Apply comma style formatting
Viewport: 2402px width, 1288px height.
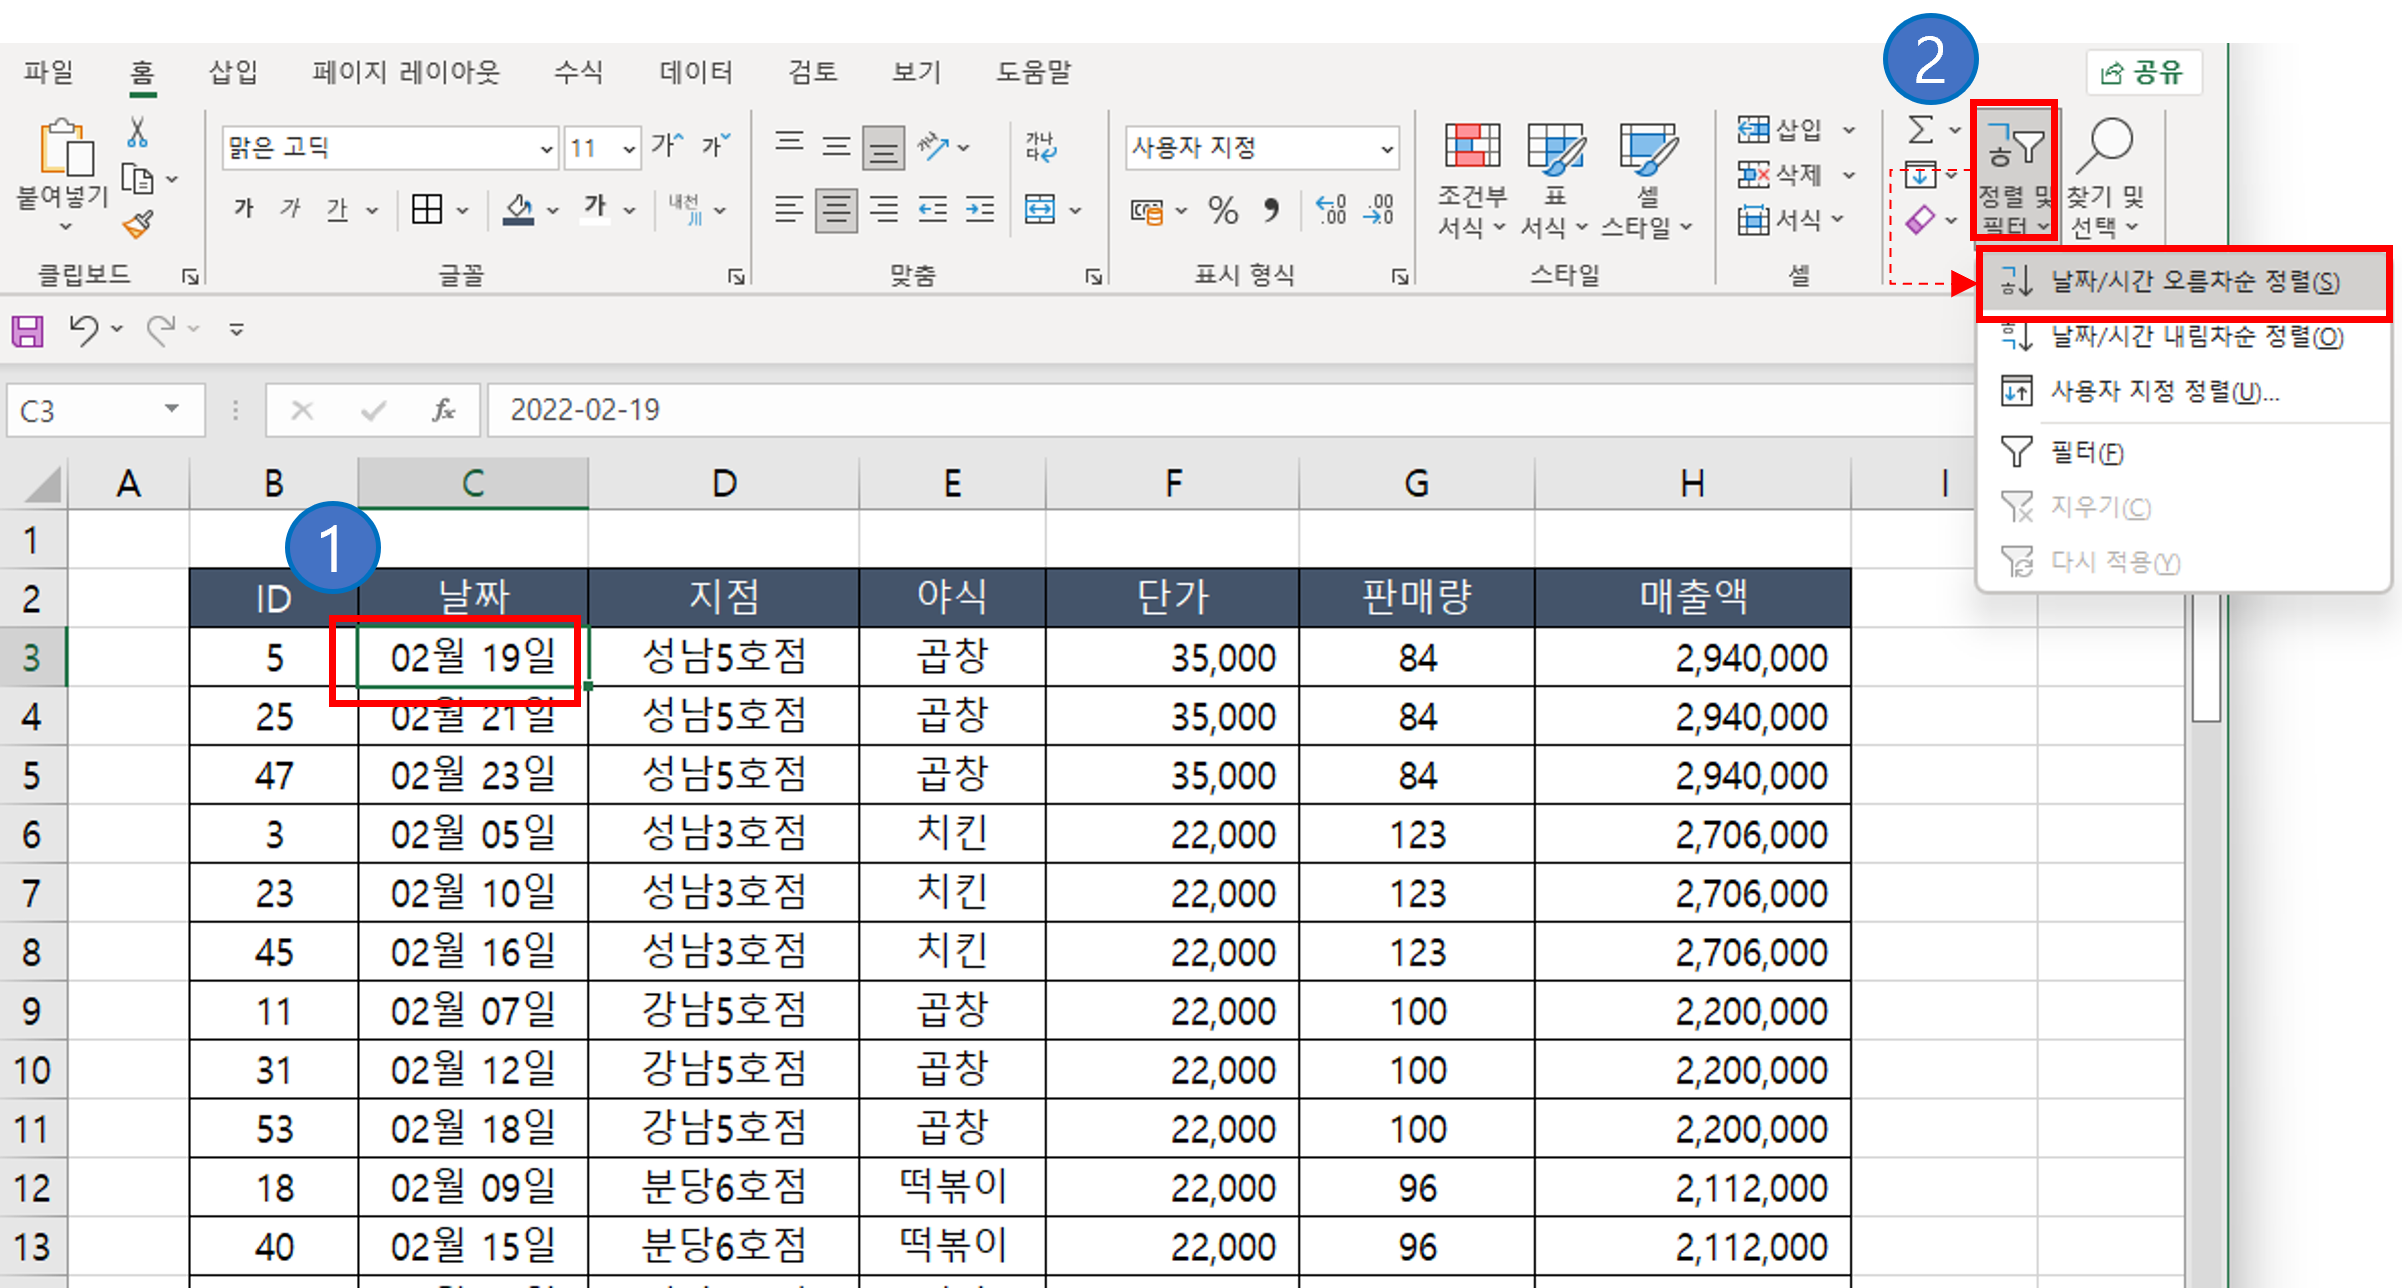click(1272, 210)
